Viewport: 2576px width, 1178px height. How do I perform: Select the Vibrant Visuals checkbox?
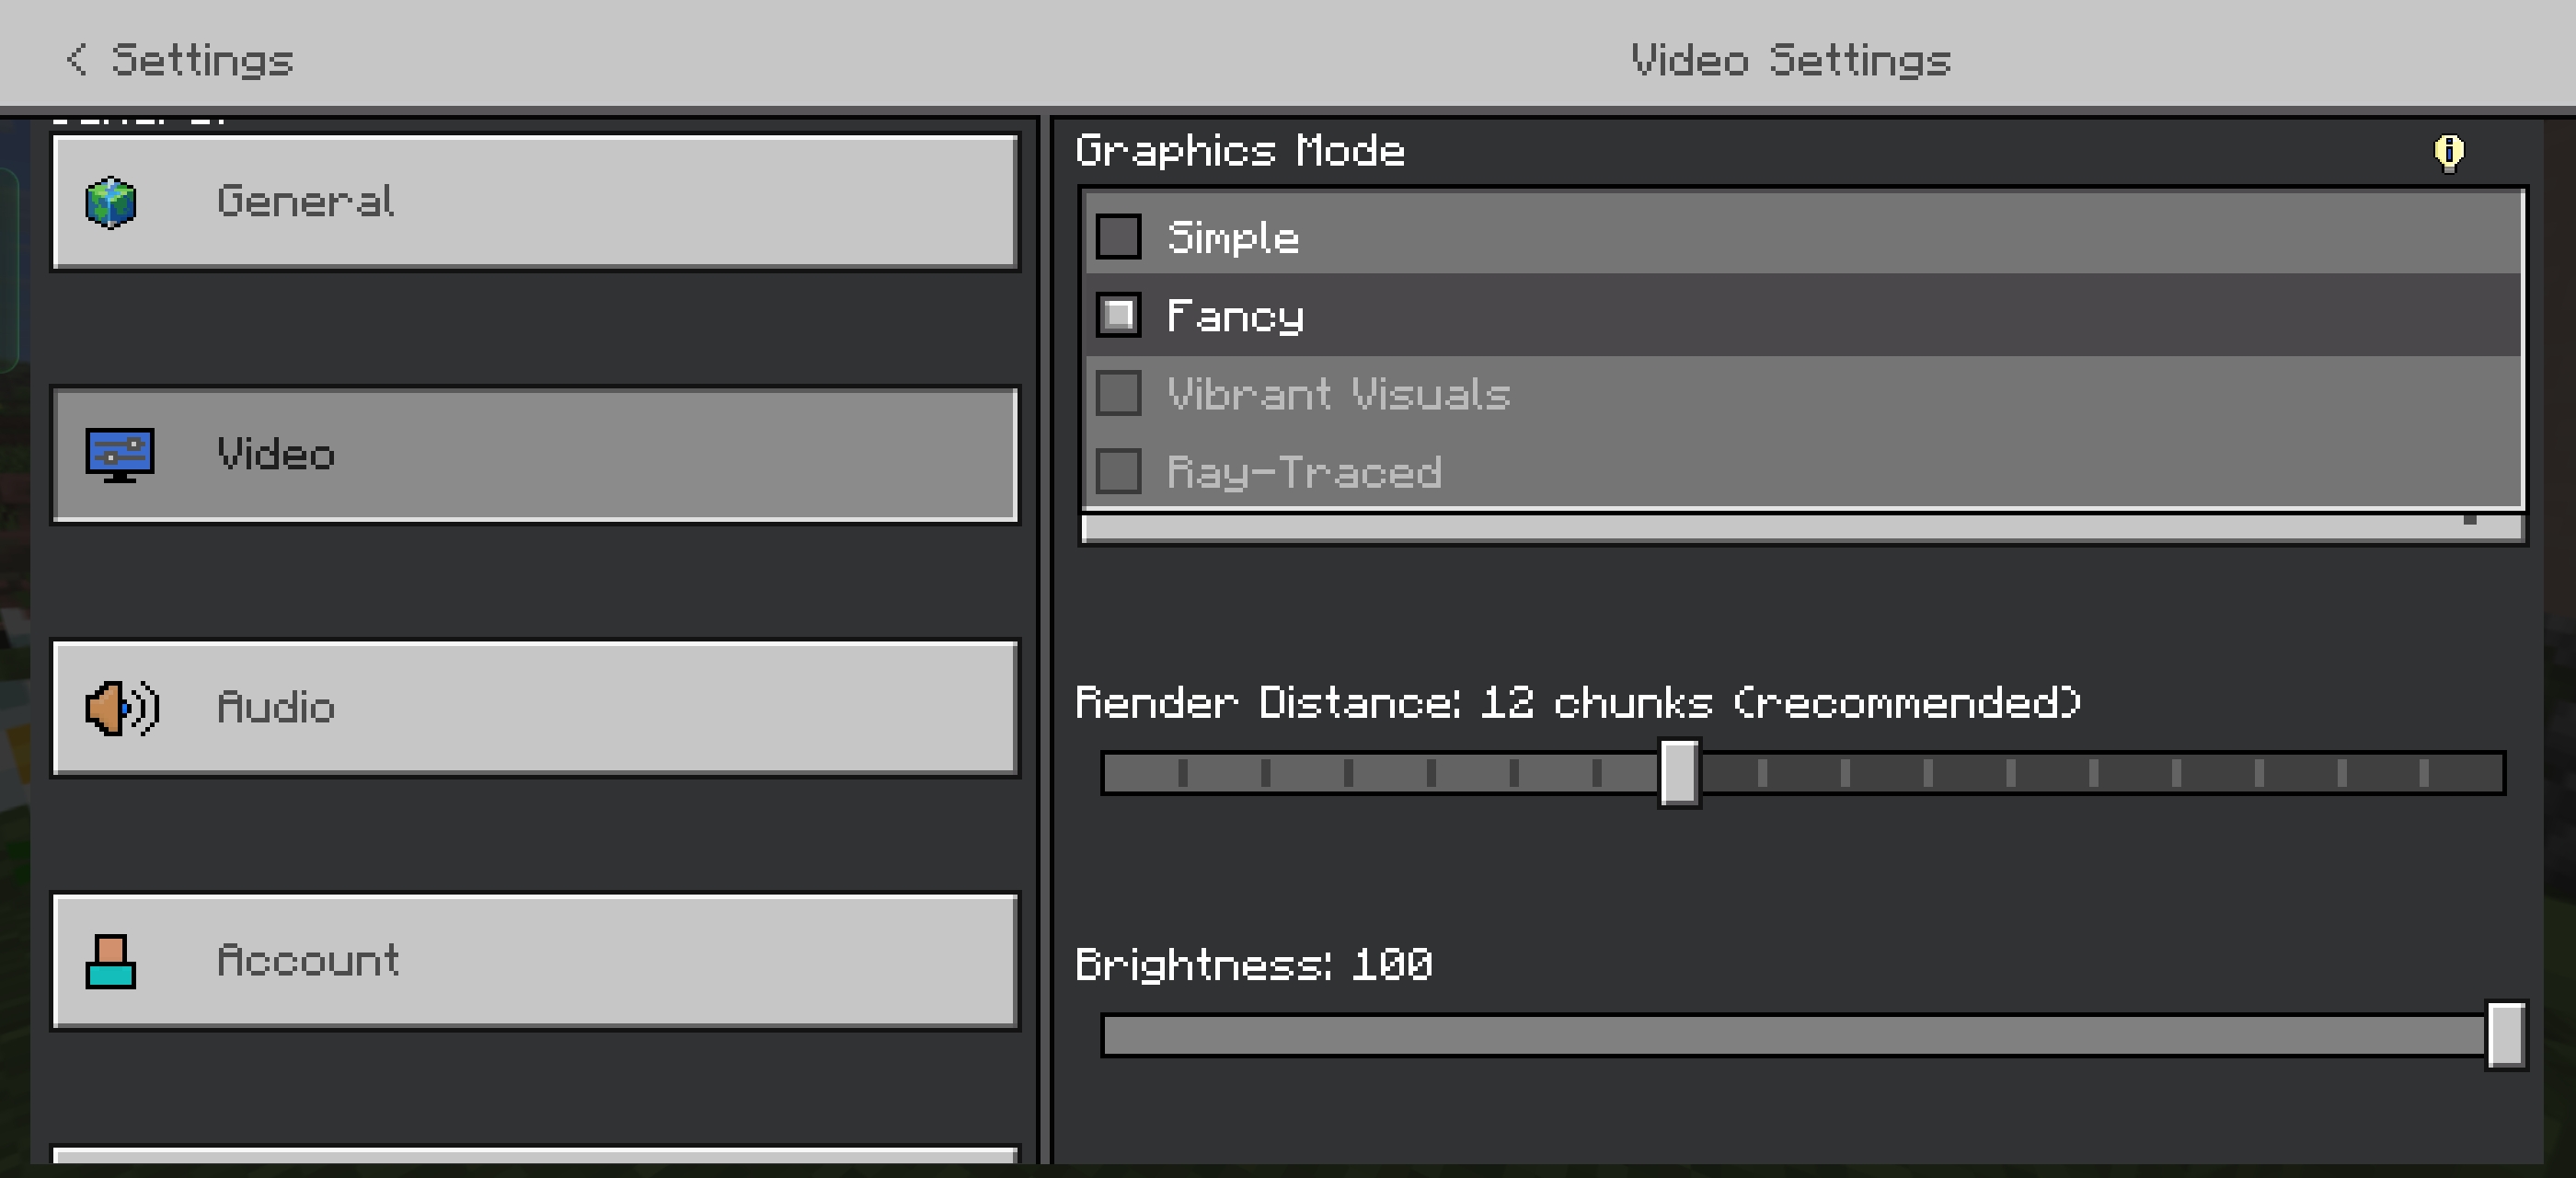[x=1118, y=394]
